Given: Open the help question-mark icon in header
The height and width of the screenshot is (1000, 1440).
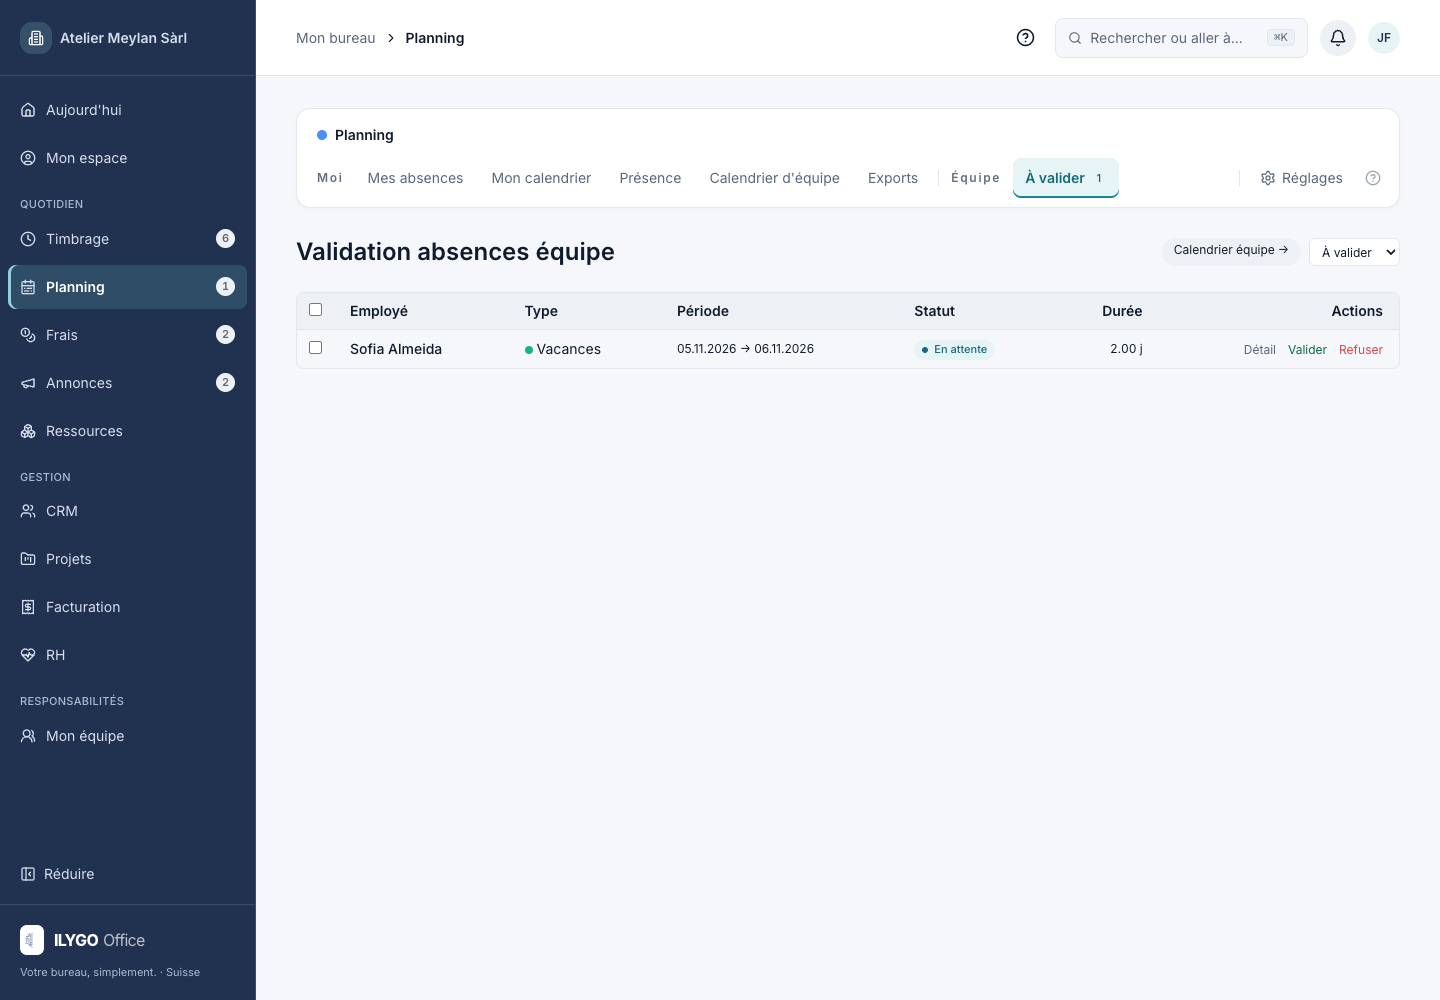Looking at the screenshot, I should coord(1025,38).
